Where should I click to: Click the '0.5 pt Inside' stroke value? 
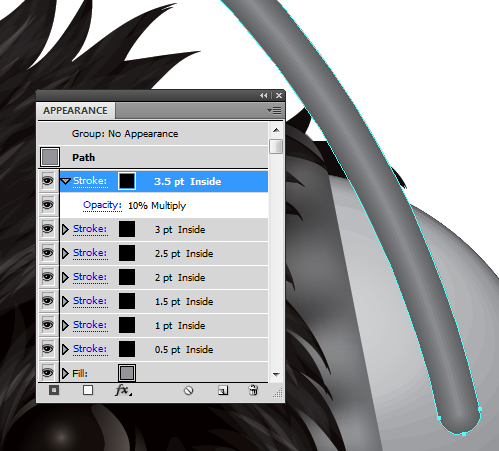(184, 350)
